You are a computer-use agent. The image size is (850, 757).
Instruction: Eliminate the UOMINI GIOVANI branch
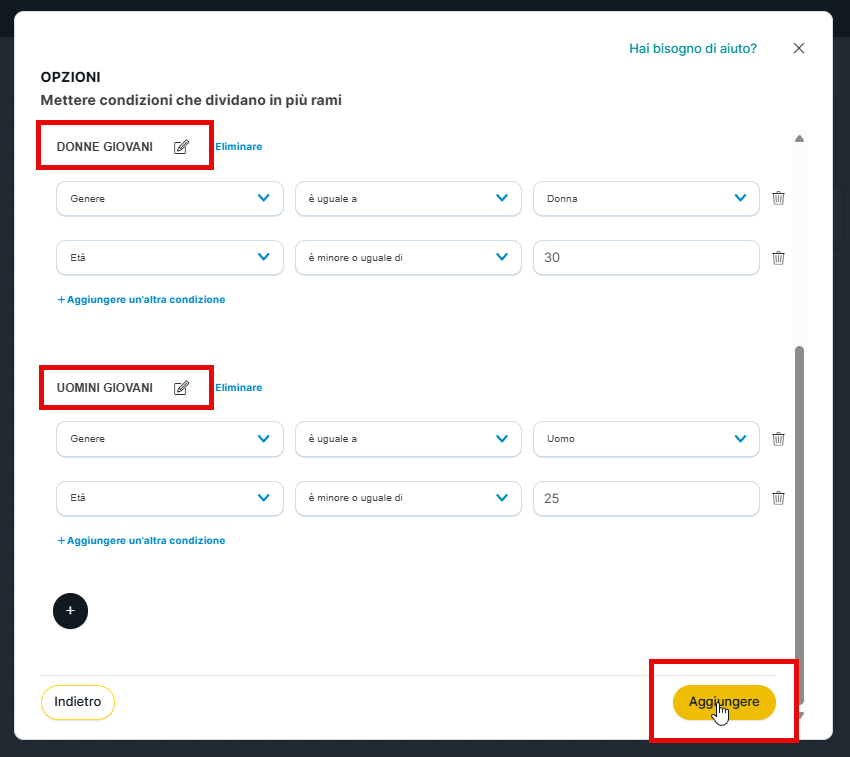[238, 388]
